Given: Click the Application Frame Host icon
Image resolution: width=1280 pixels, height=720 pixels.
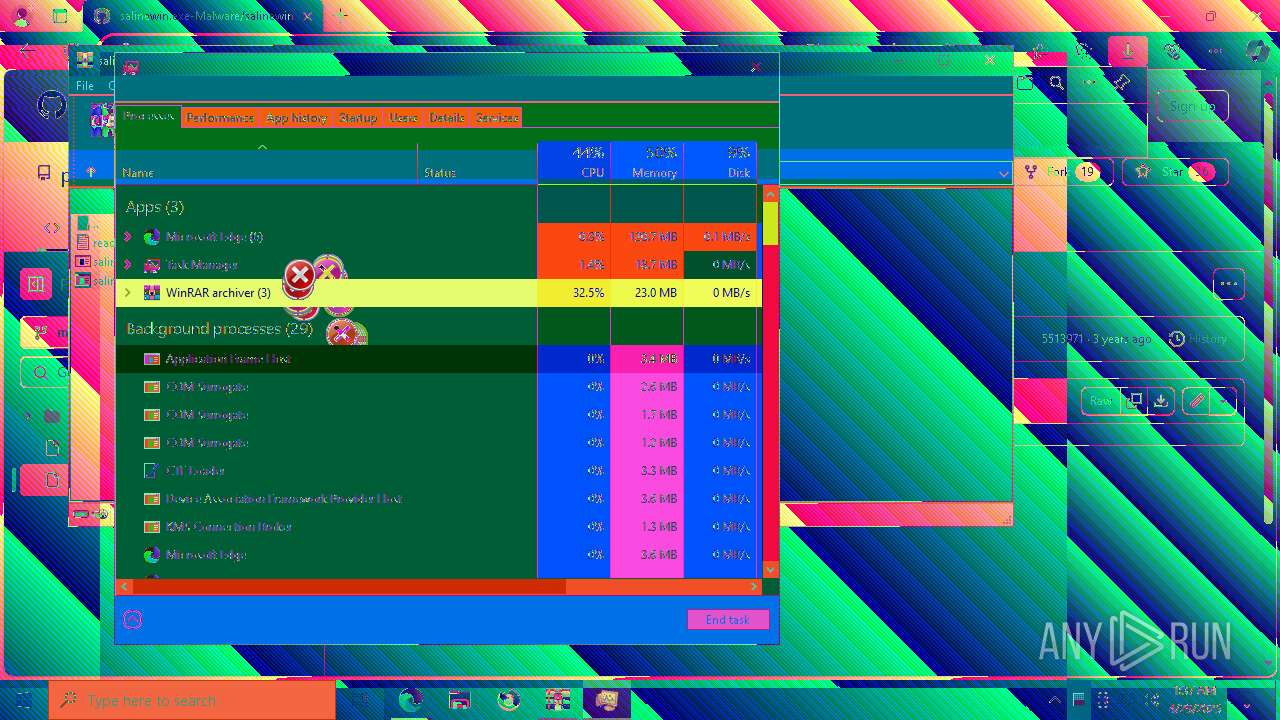Looking at the screenshot, I should click(x=152, y=359).
